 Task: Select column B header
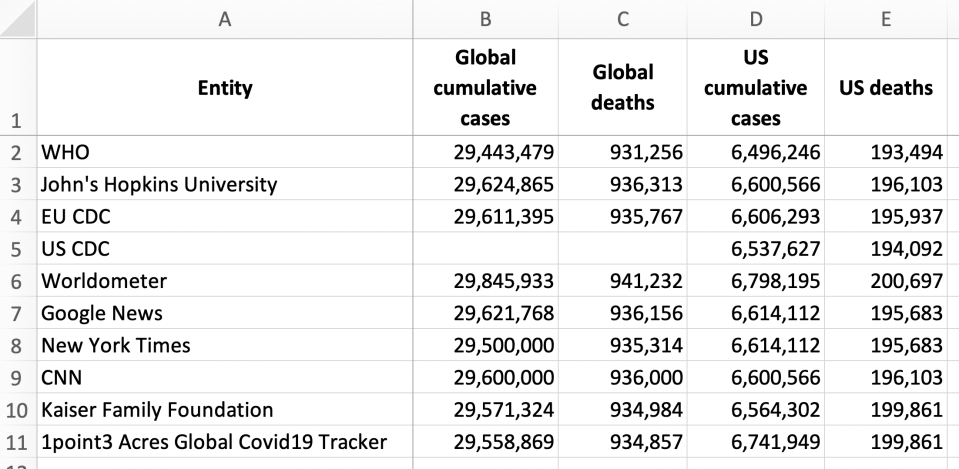point(485,19)
